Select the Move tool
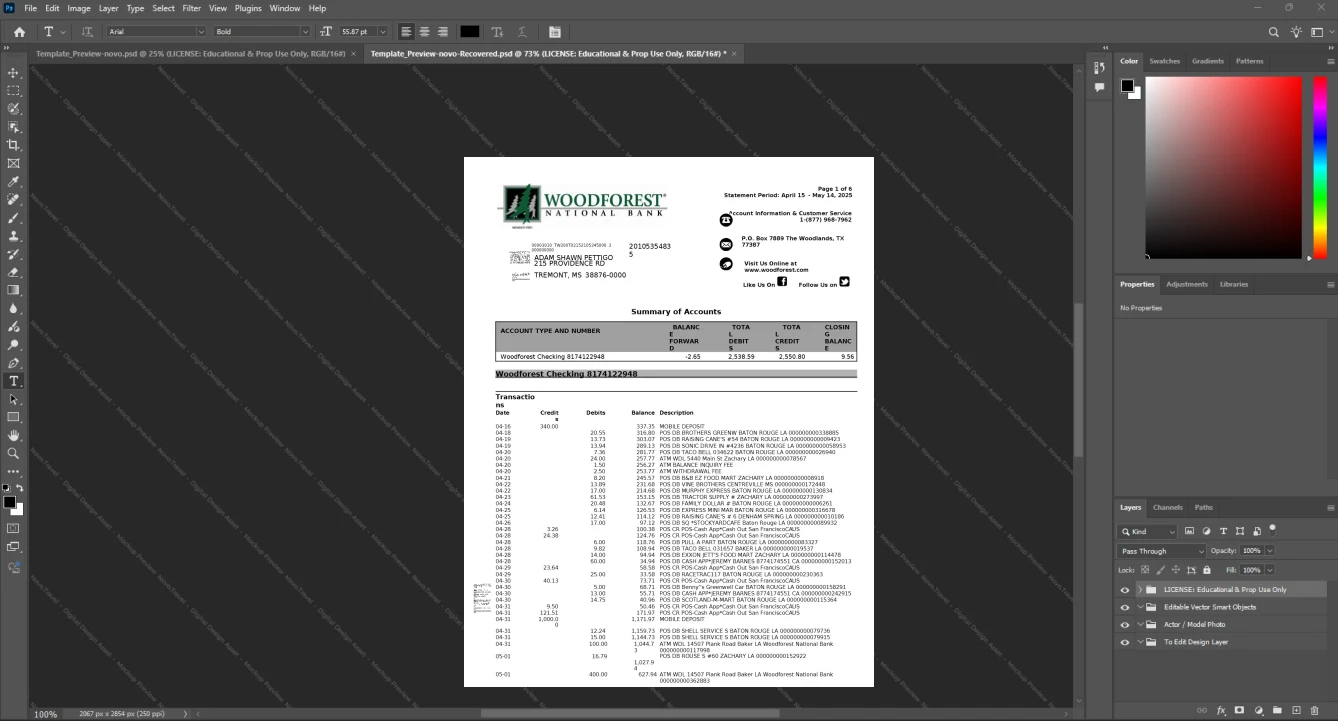1338x721 pixels. tap(14, 73)
